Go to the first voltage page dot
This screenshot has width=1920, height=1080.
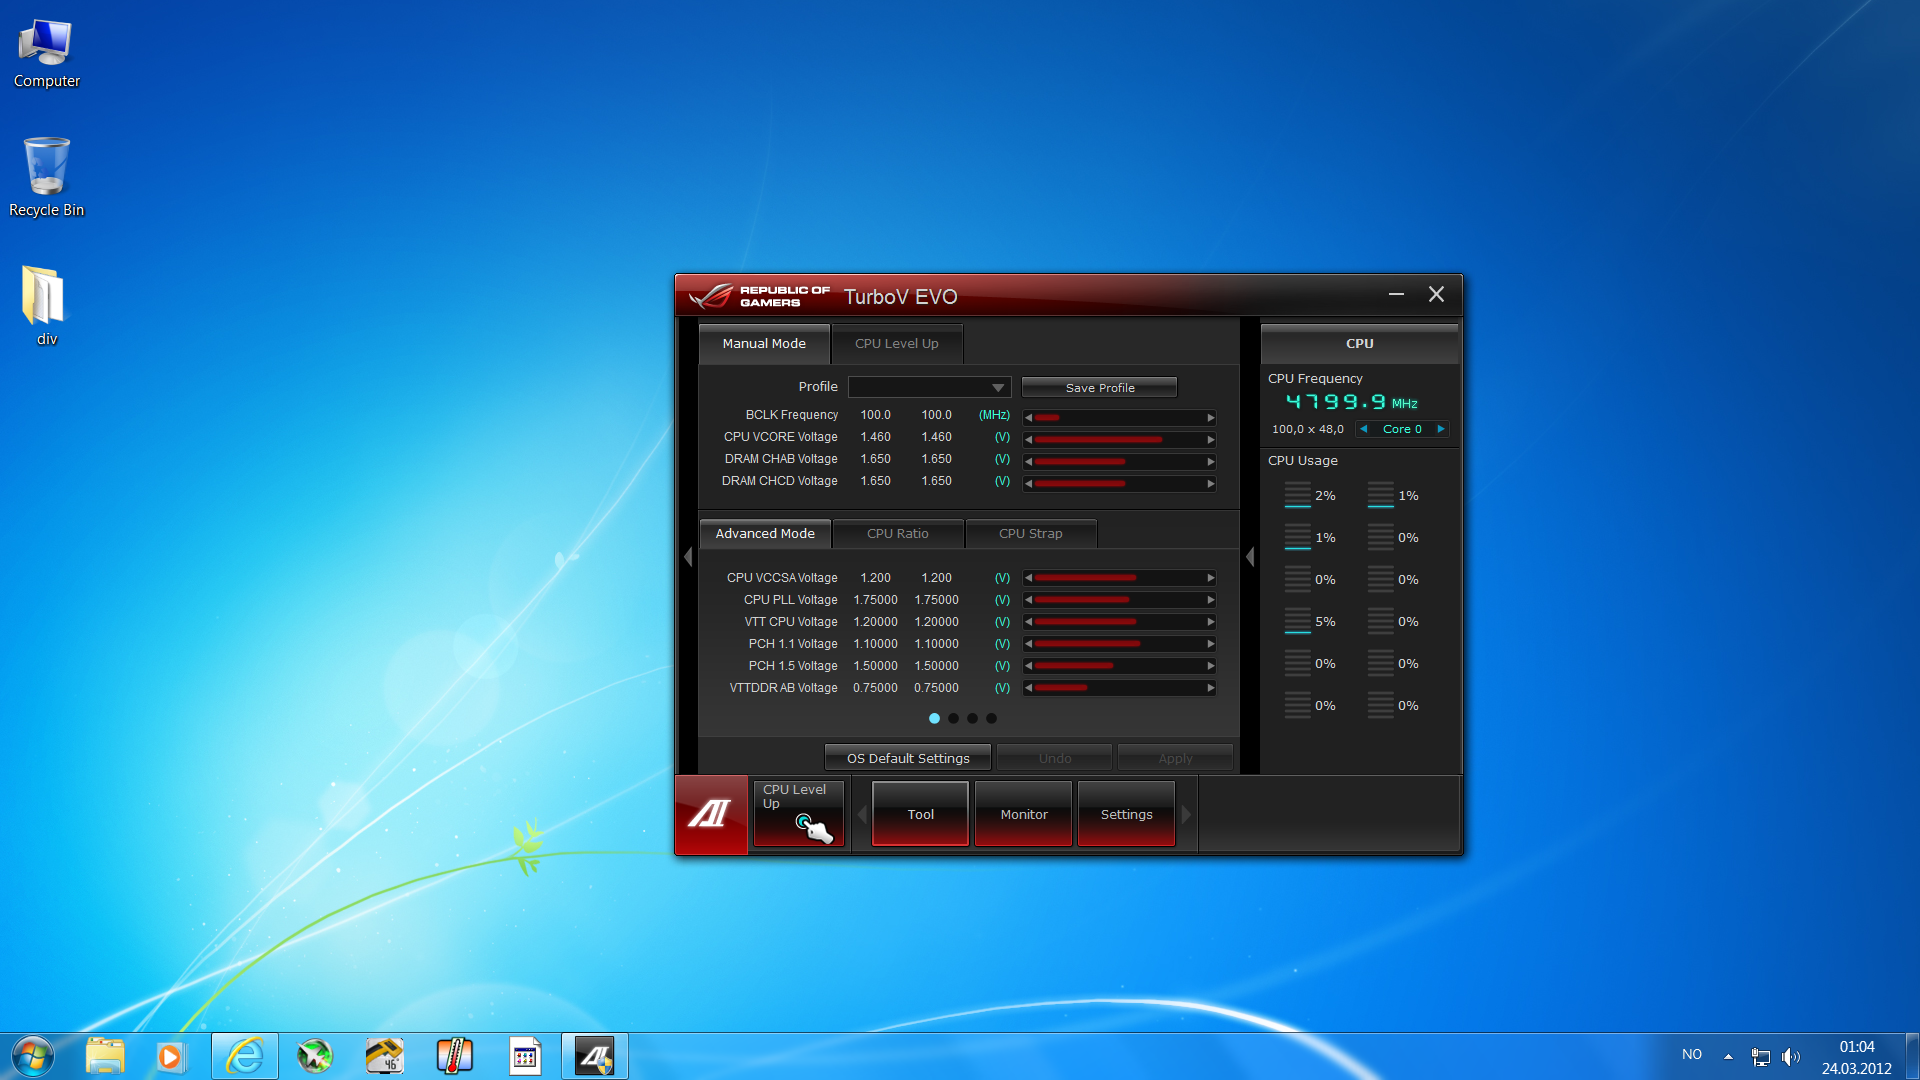934,718
